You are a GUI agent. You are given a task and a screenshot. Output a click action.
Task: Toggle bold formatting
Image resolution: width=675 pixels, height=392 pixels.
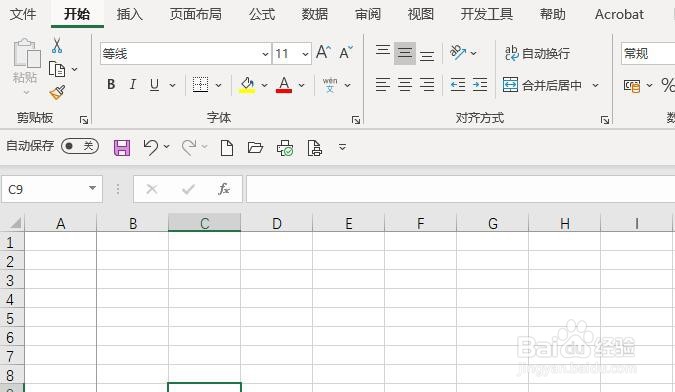(111, 84)
